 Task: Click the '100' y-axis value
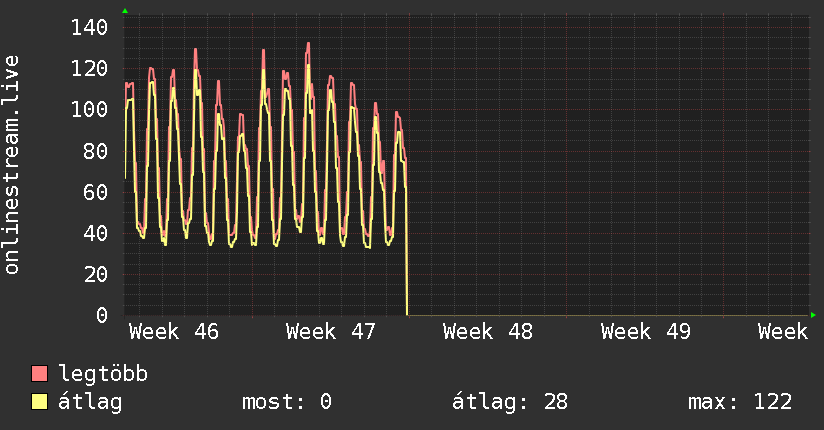[89, 109]
